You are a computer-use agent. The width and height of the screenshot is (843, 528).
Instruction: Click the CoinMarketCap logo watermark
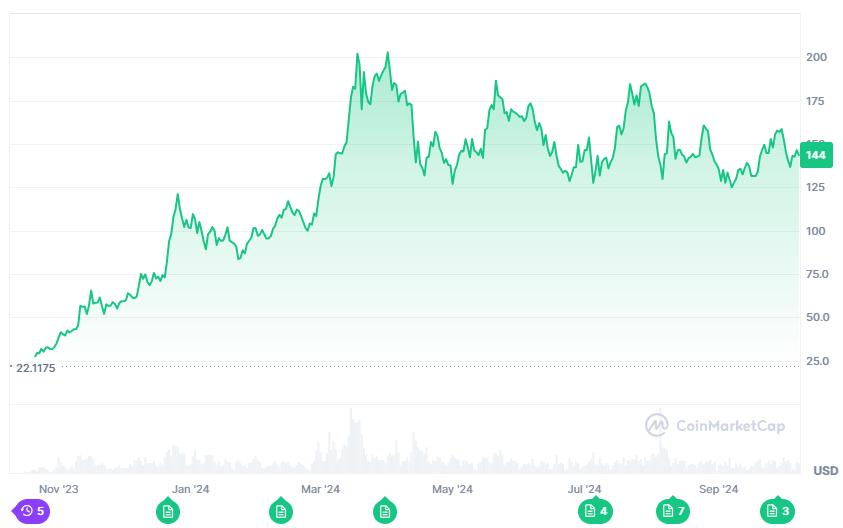pyautogui.click(x=715, y=426)
